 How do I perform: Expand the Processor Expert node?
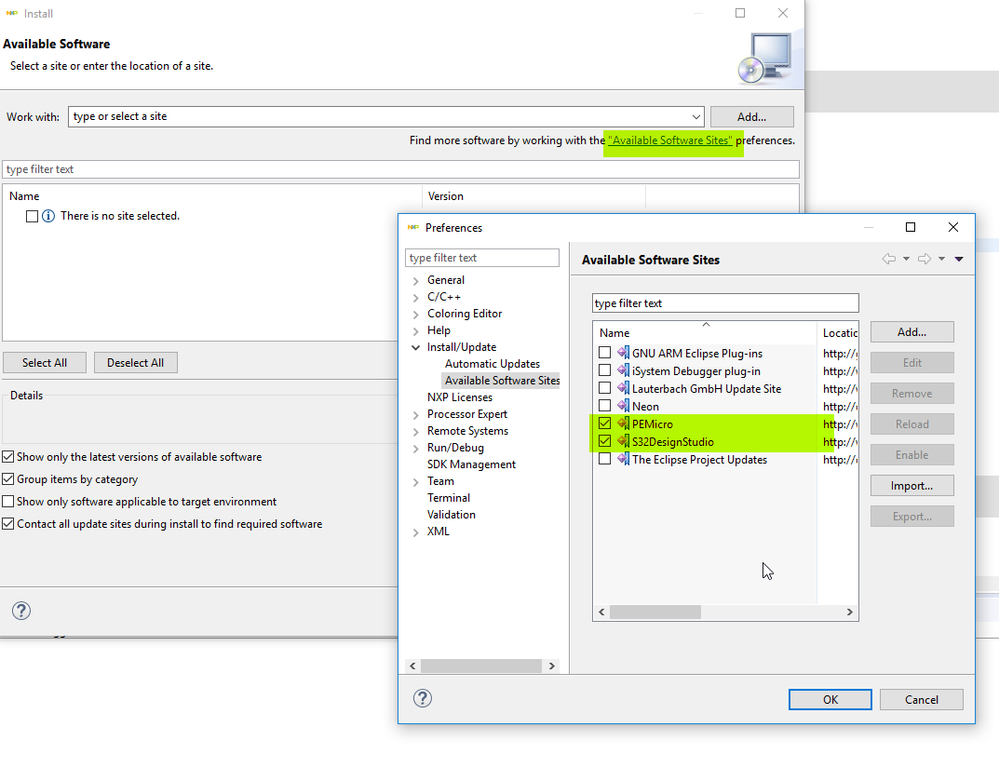coord(415,414)
